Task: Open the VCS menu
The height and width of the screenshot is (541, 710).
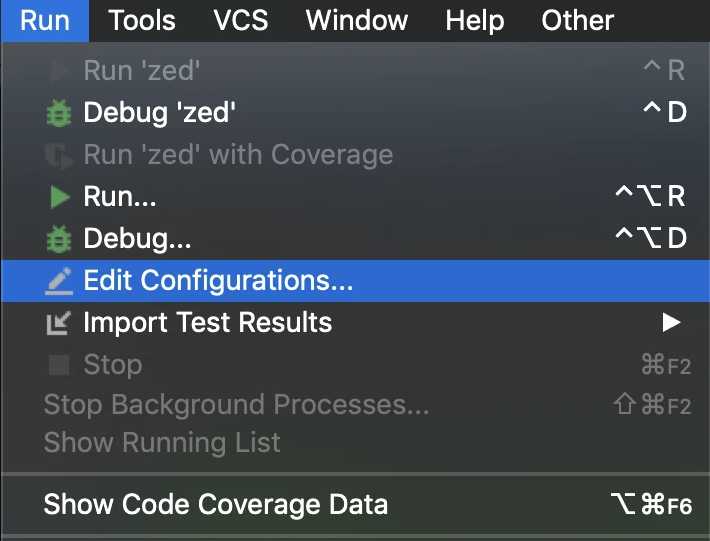Action: (241, 20)
